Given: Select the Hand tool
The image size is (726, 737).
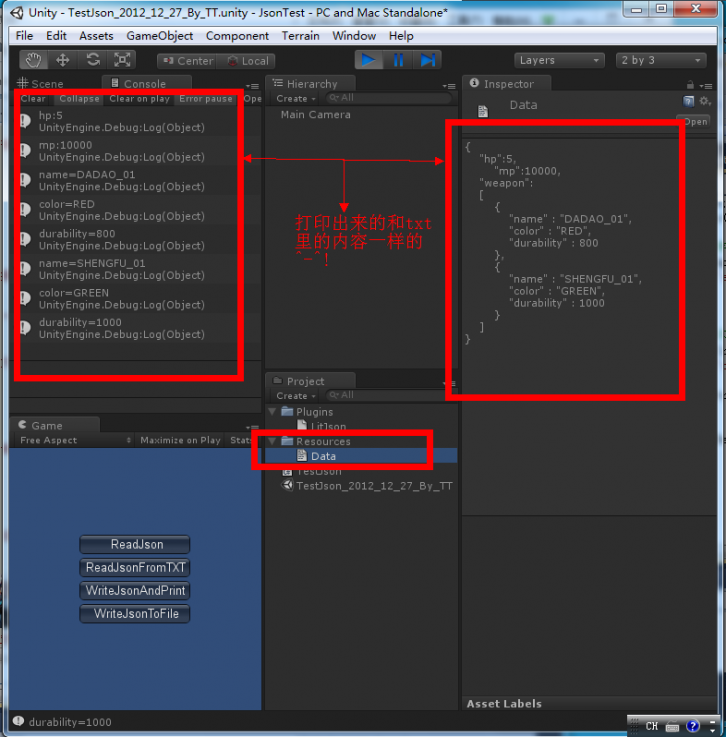Looking at the screenshot, I should [x=33, y=60].
